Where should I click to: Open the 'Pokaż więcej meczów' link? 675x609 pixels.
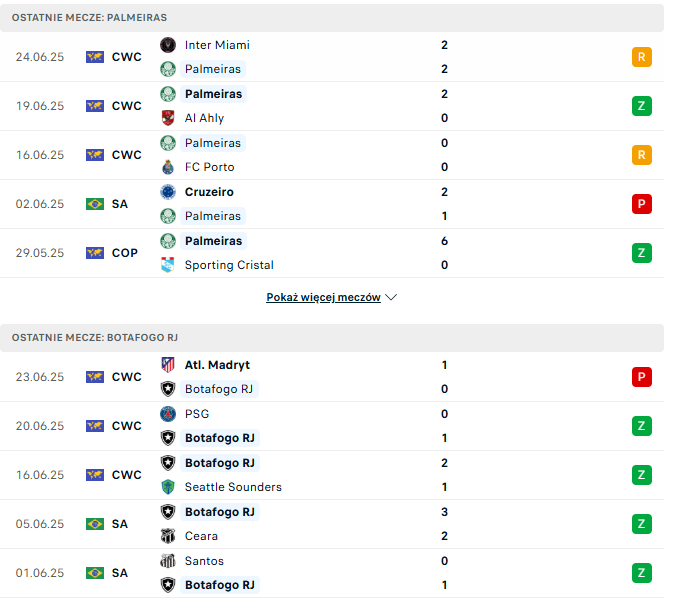(x=323, y=298)
